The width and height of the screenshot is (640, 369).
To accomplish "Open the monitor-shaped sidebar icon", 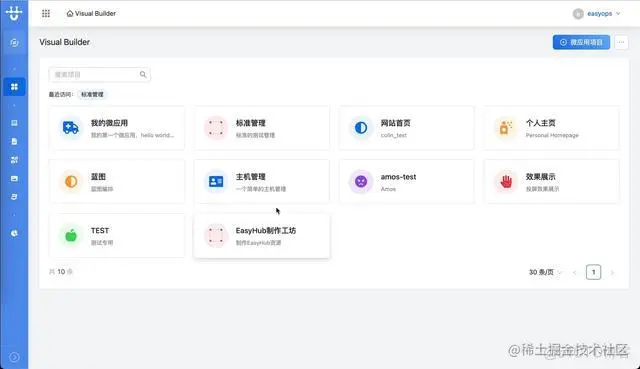I will 14,123.
